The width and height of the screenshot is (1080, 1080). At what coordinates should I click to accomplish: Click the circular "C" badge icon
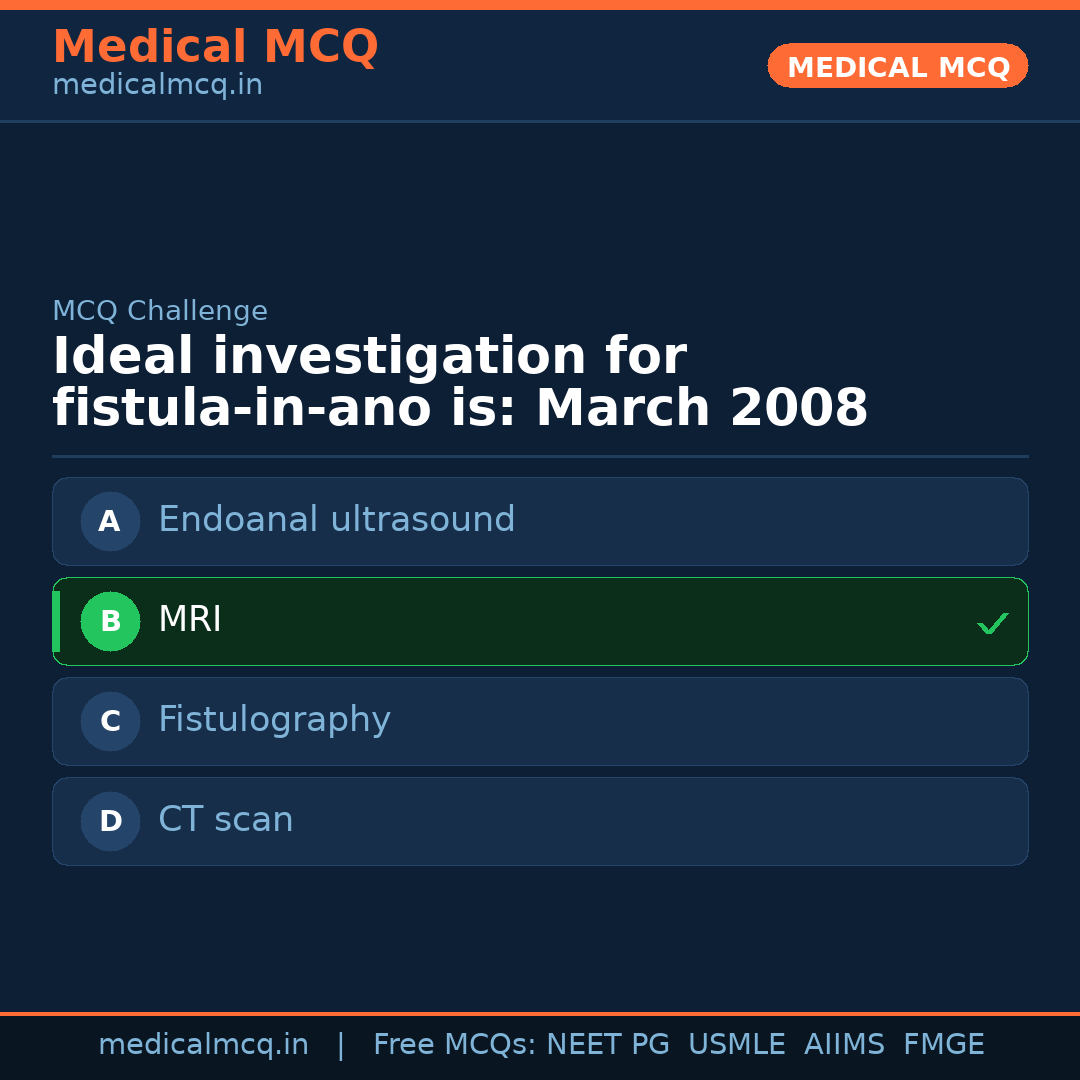(x=110, y=721)
